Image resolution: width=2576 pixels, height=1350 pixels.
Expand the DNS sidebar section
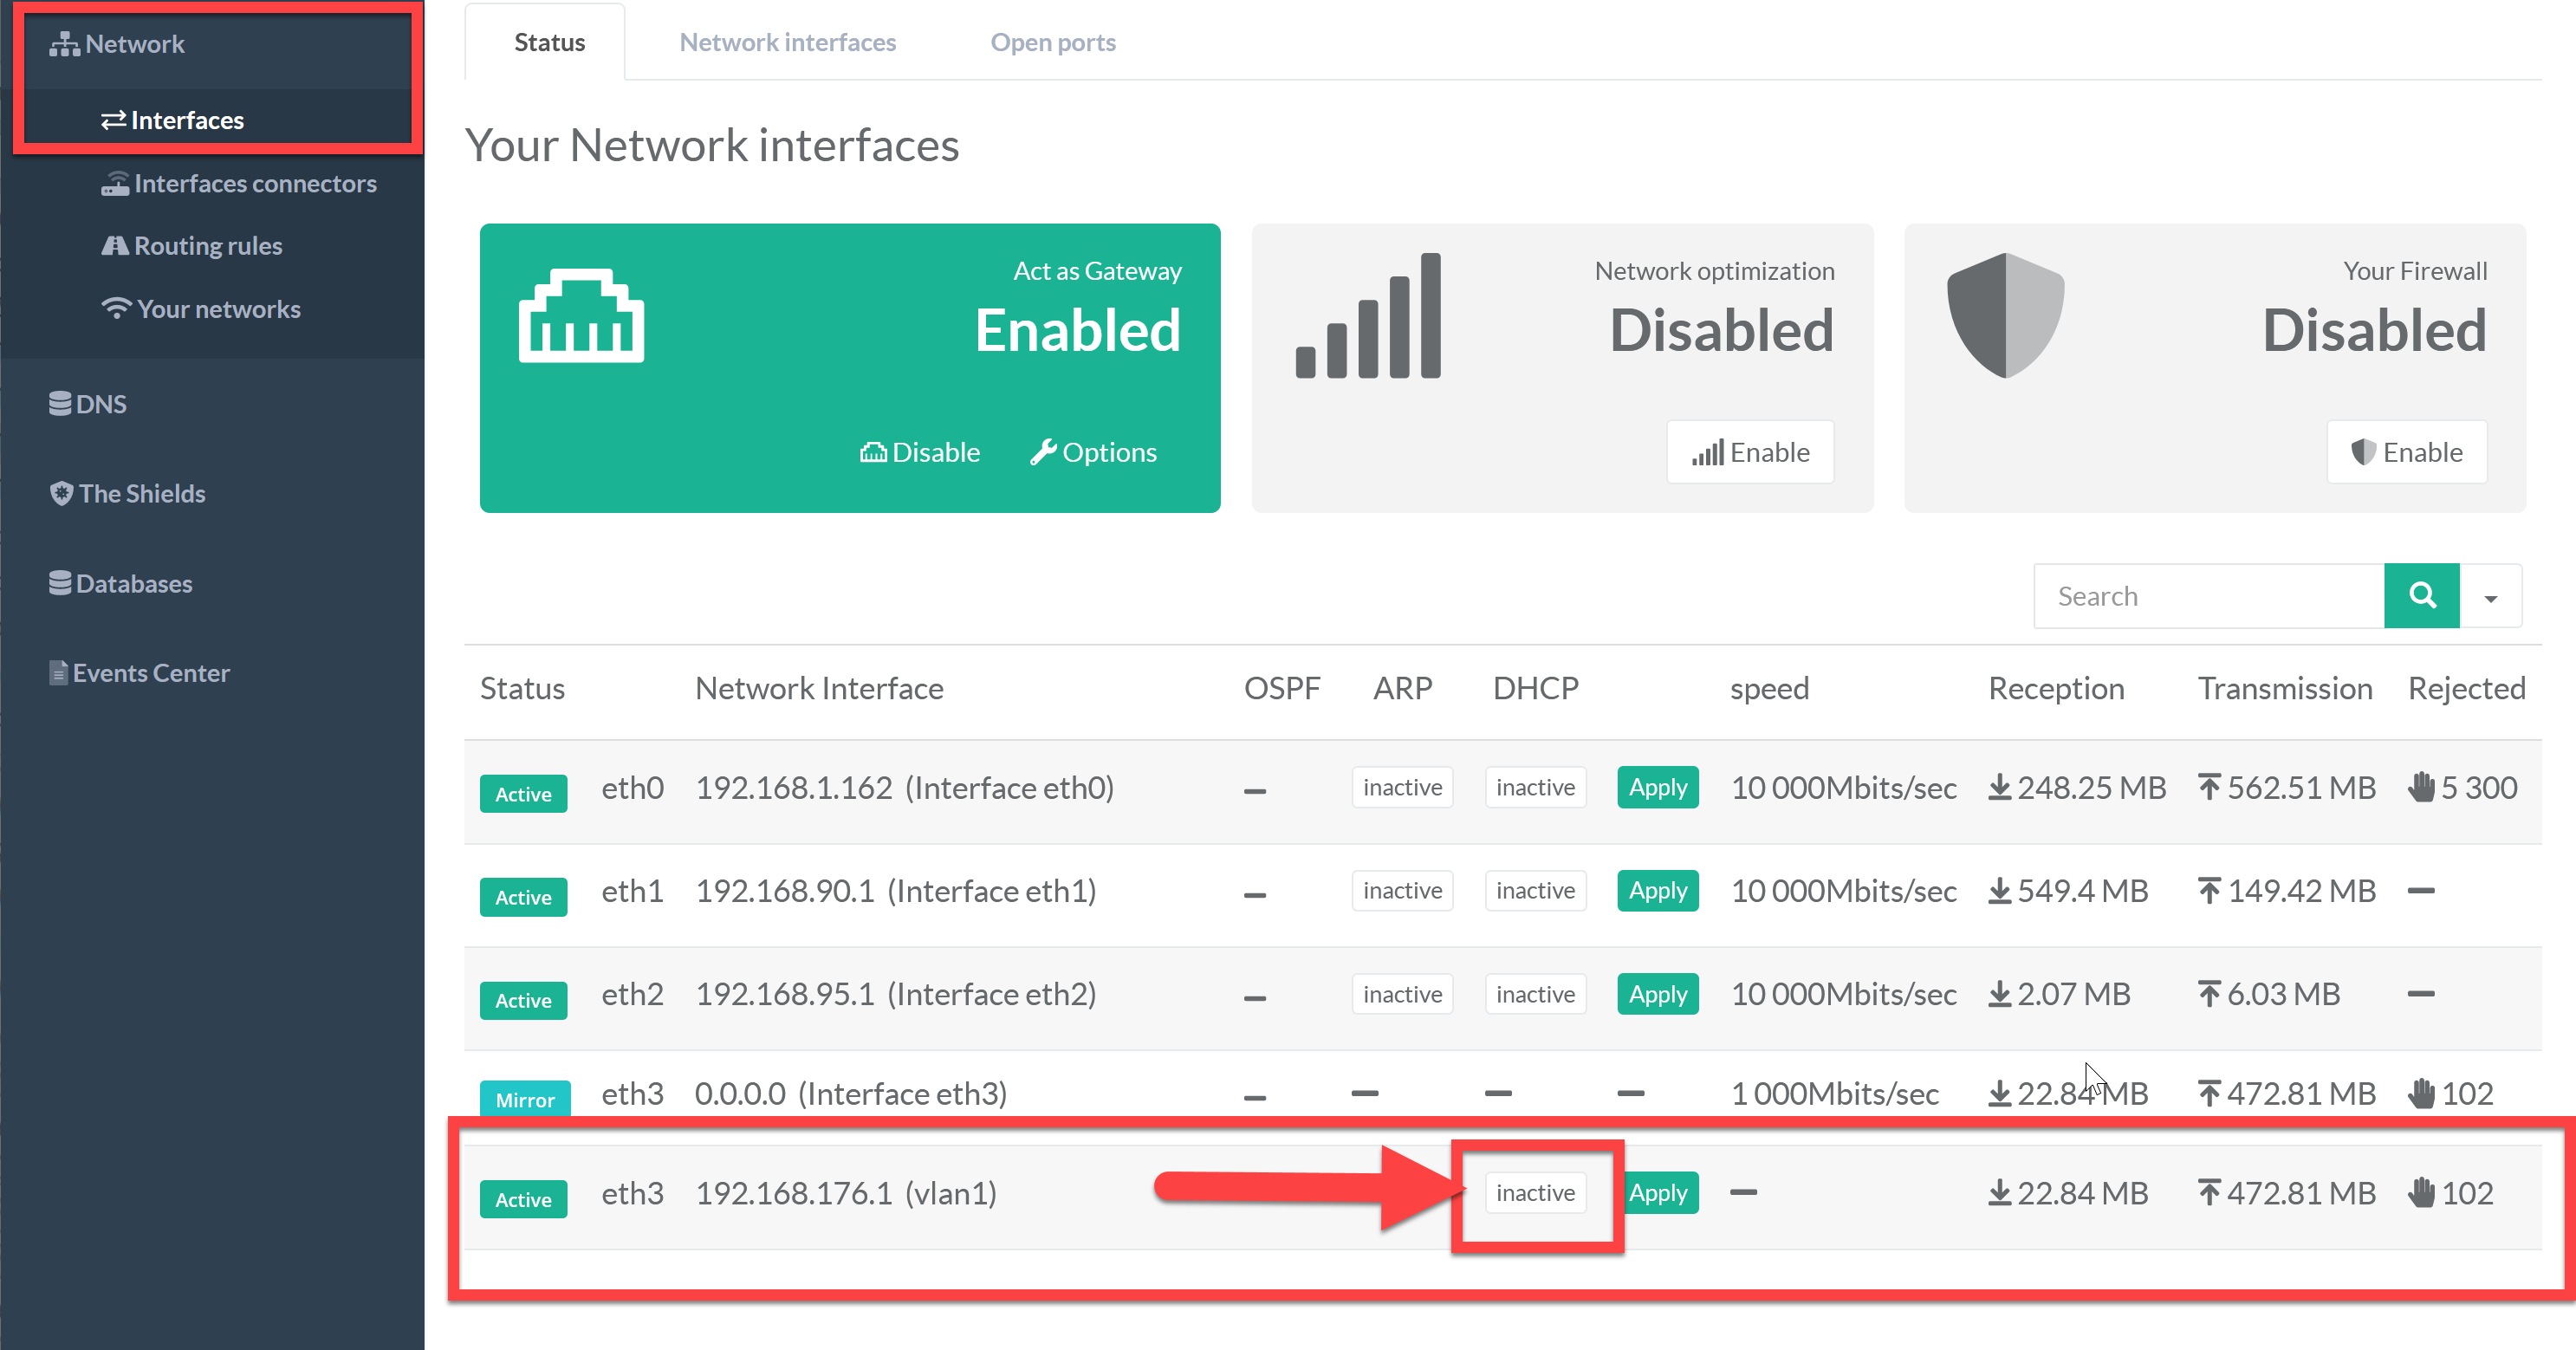pos(88,404)
